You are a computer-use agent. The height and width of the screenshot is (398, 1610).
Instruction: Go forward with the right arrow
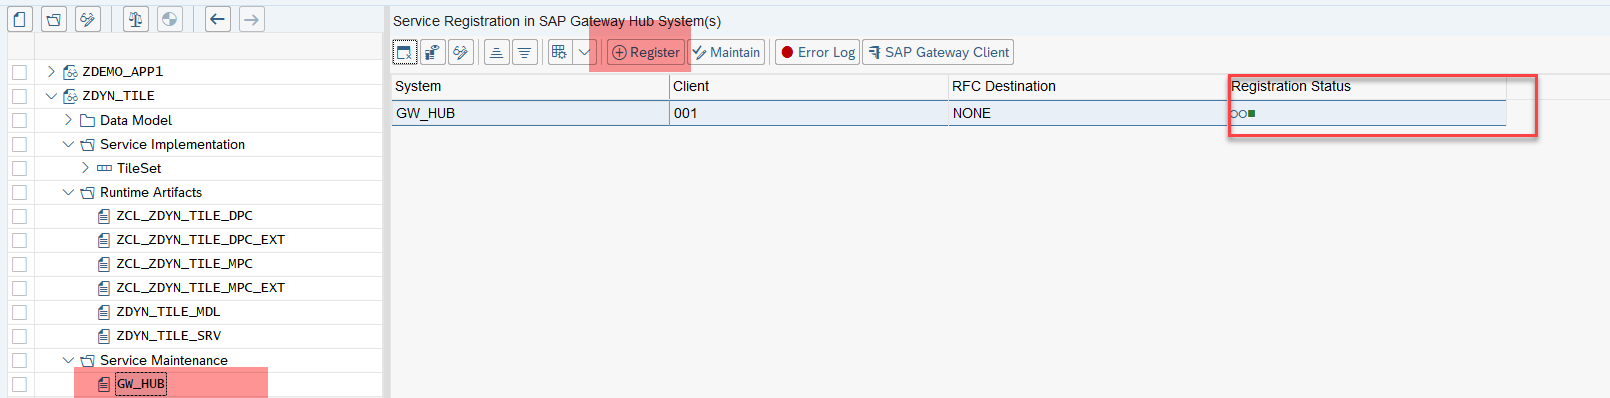click(252, 19)
